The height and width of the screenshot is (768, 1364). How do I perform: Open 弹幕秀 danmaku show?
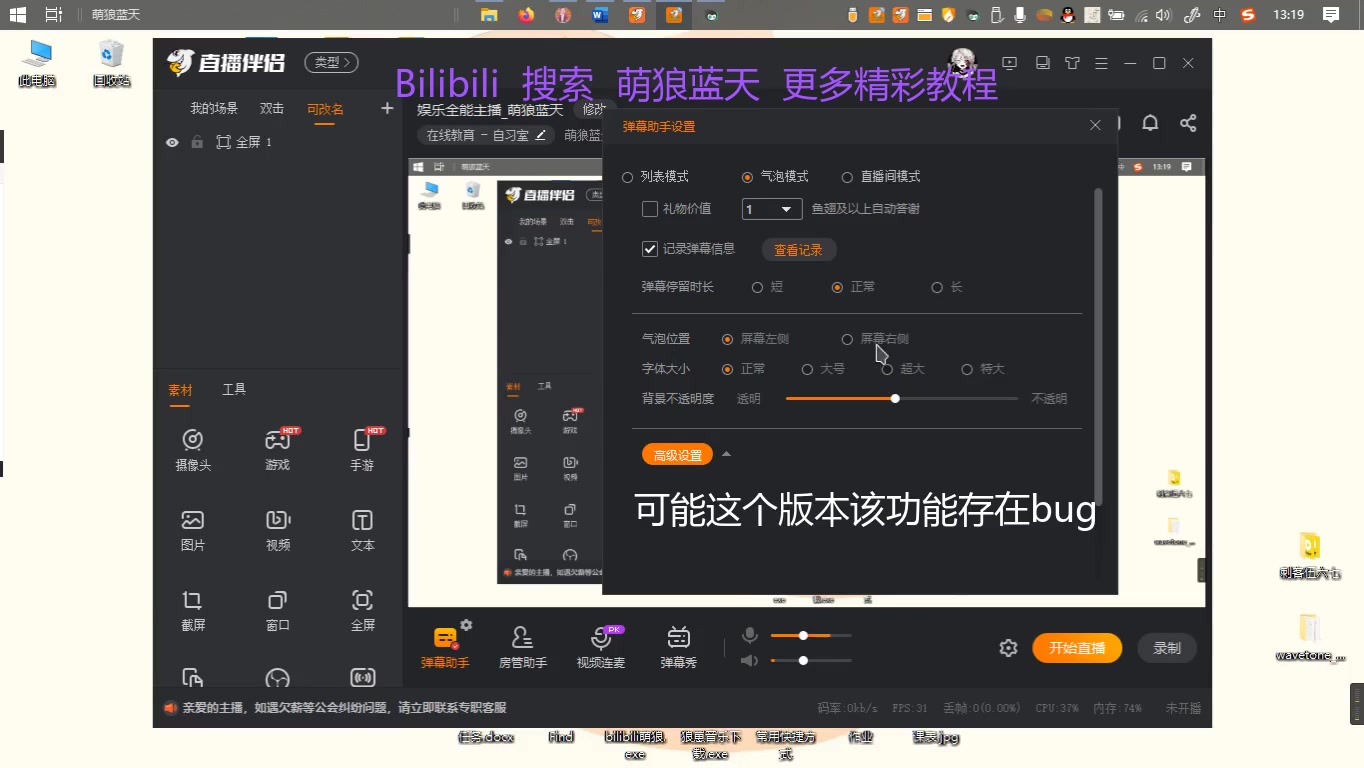[x=678, y=648]
